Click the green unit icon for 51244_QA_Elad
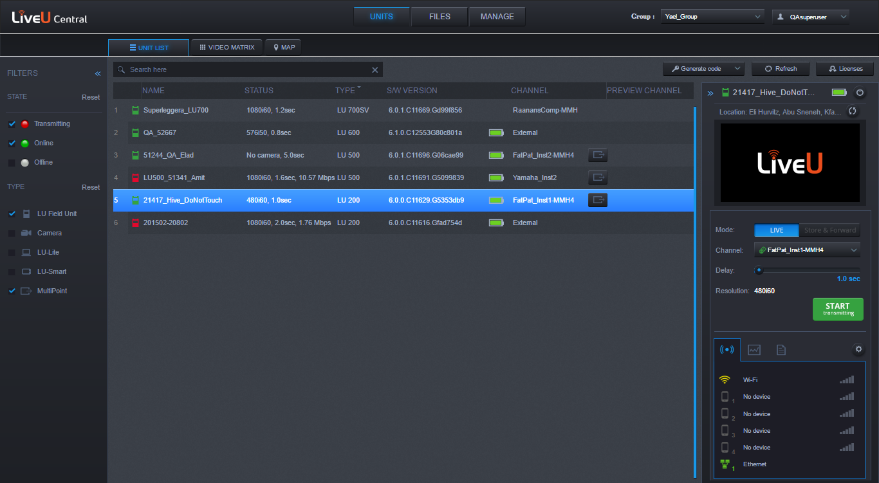Viewport: 879px width, 483px height. (x=135, y=155)
